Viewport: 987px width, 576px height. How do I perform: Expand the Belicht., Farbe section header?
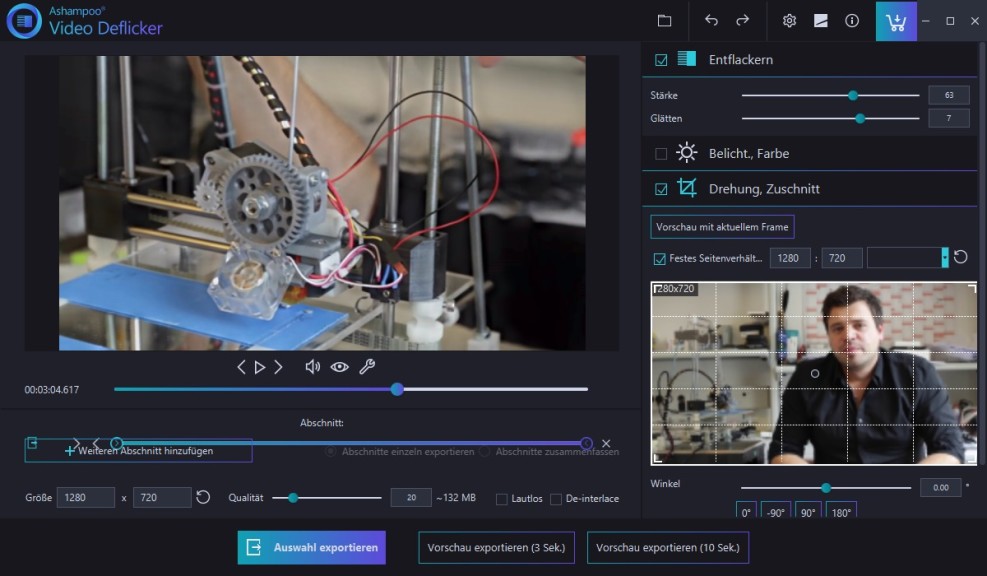tap(748, 154)
